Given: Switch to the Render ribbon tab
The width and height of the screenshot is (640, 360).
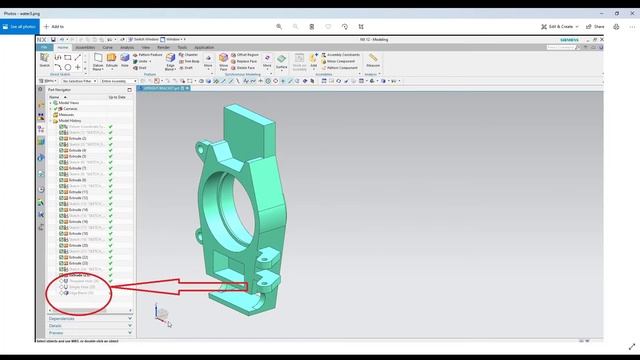Looking at the screenshot, I should coord(163,47).
